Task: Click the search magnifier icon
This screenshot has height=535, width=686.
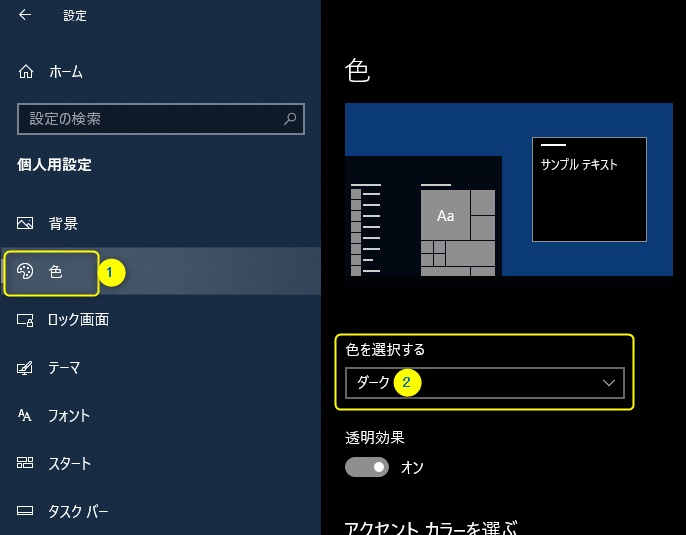Action: (290, 119)
